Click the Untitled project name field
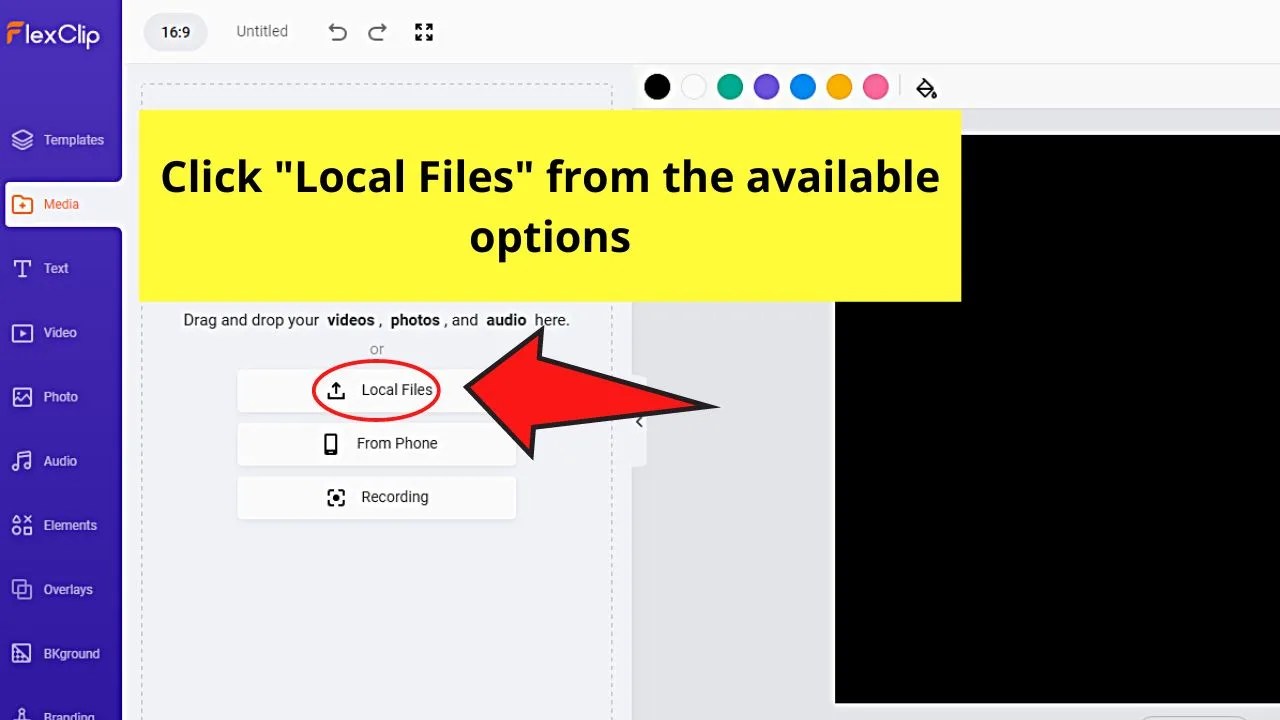Screen dimensions: 1280x720 point(261,31)
